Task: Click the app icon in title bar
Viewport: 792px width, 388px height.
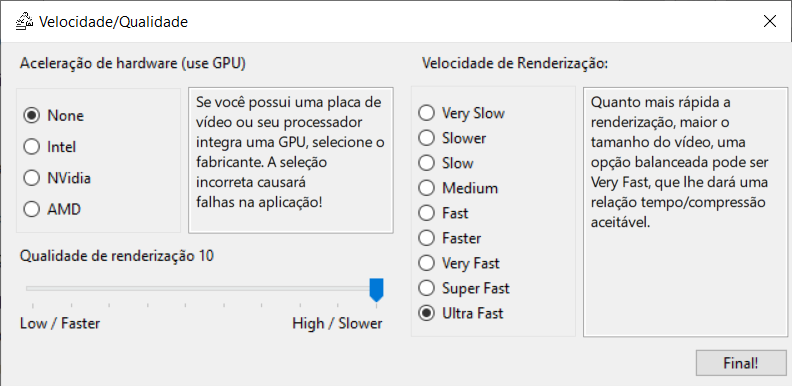Action: pyautogui.click(x=25, y=22)
